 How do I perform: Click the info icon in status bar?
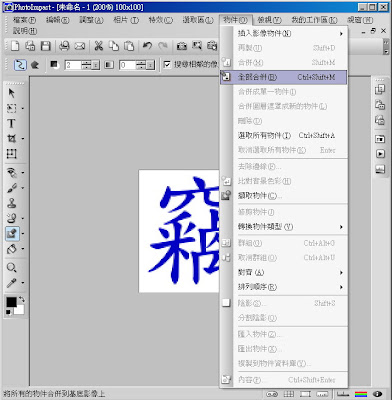[377, 394]
